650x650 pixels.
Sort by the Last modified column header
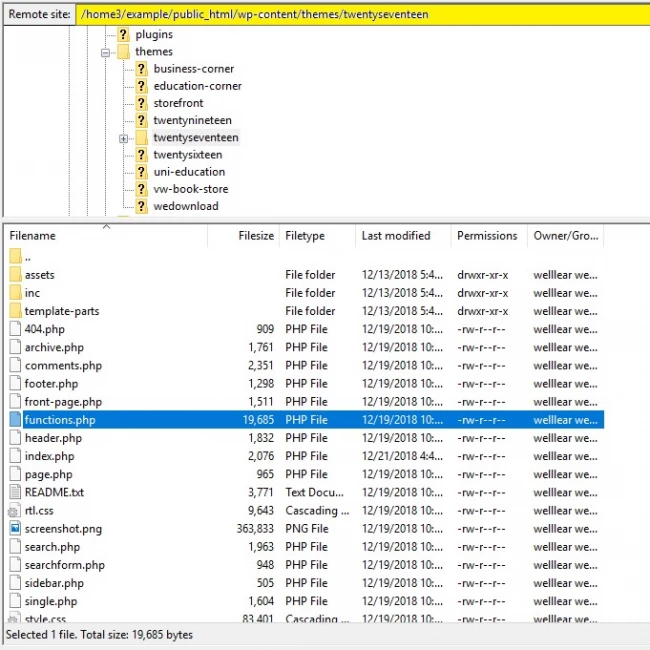403,236
